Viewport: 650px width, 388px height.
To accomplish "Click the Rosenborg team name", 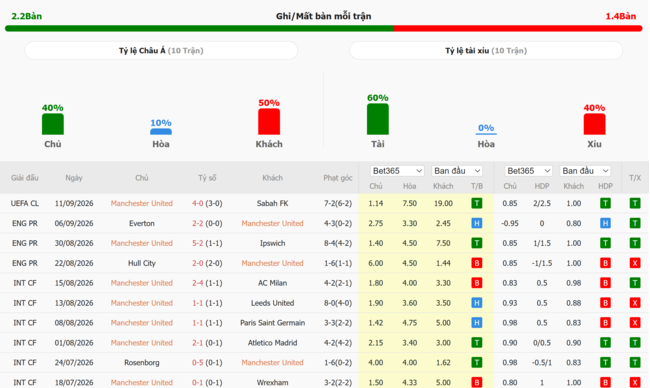I will pyautogui.click(x=141, y=363).
